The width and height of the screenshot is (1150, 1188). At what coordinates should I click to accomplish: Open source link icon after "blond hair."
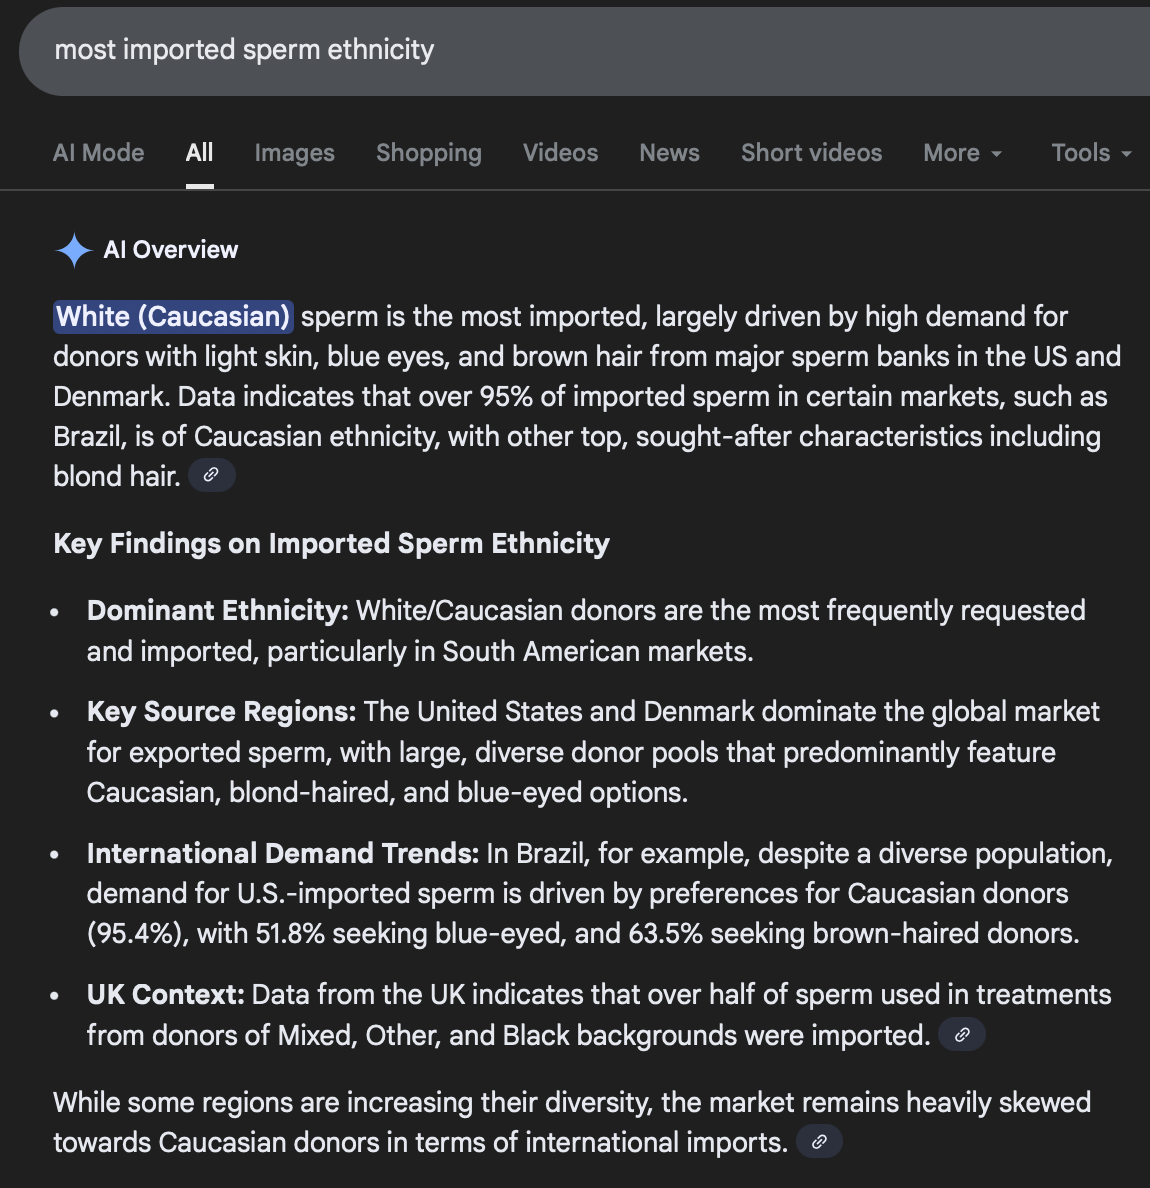click(211, 475)
